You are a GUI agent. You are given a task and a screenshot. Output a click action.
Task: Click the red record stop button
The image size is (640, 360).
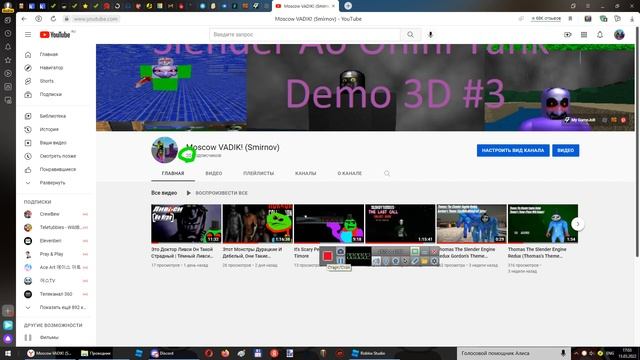tap(327, 256)
